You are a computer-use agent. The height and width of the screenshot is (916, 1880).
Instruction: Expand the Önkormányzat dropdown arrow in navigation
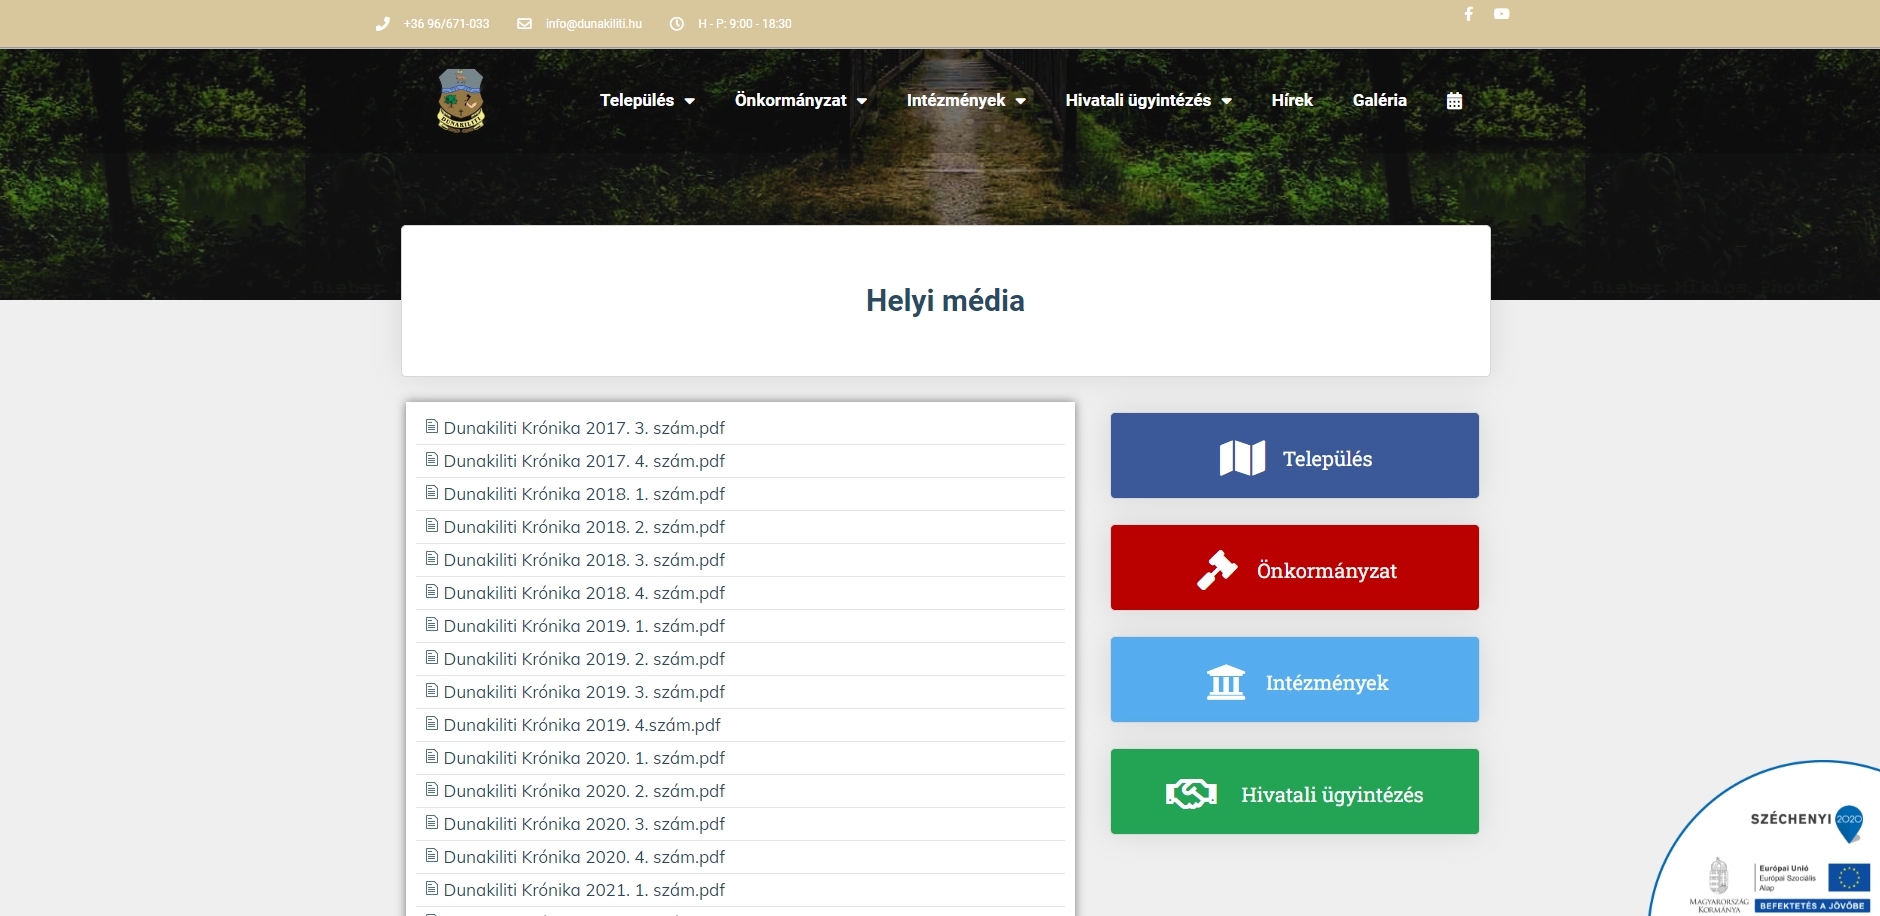click(x=862, y=101)
